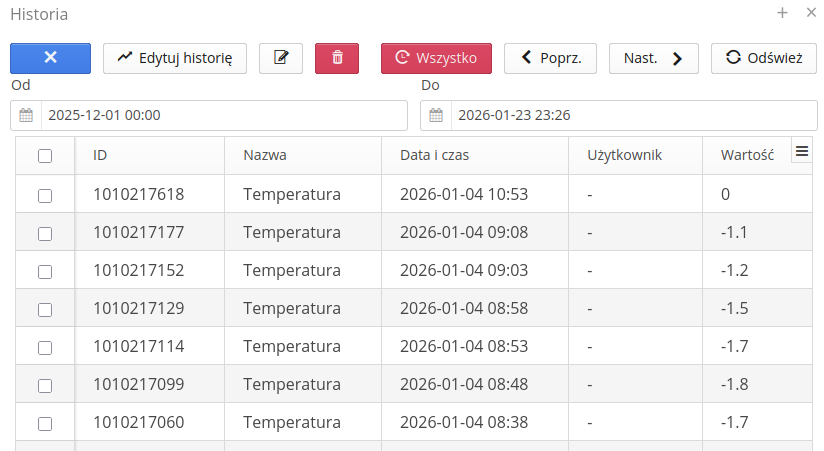Tick checkbox for row 1010217099
824x451 pixels.
tap(45, 385)
